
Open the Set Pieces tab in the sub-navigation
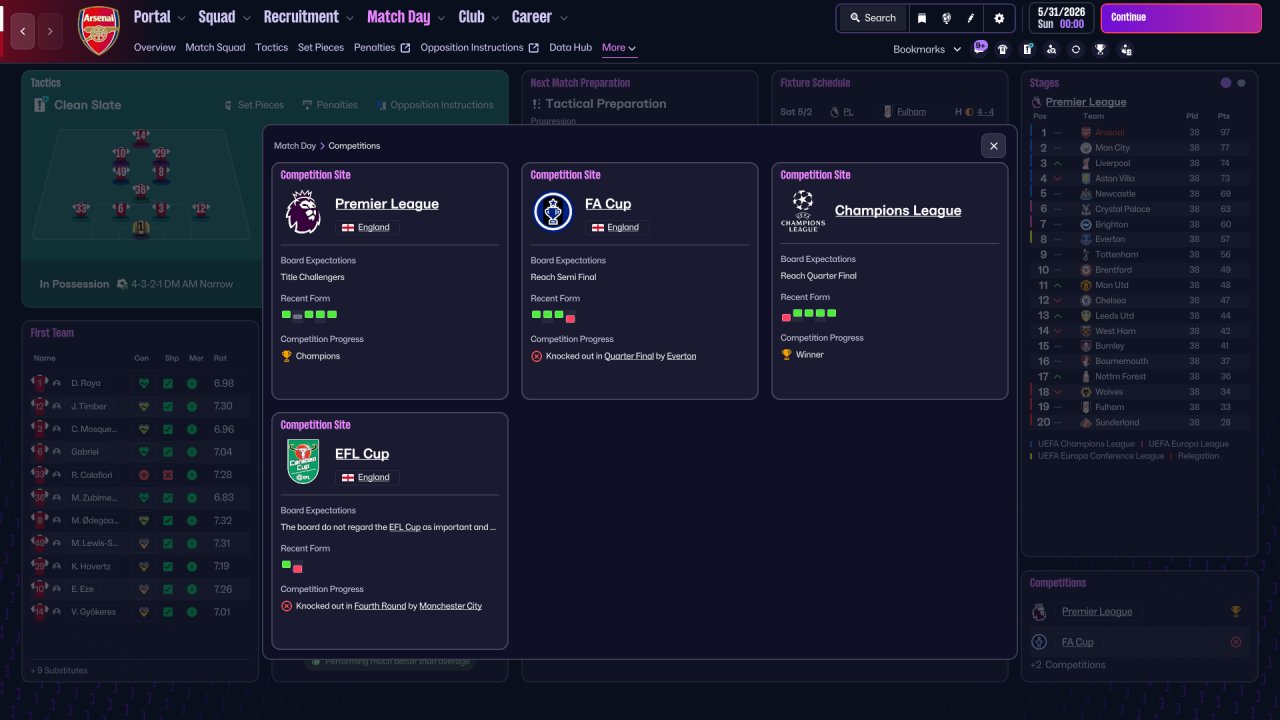[x=321, y=48]
